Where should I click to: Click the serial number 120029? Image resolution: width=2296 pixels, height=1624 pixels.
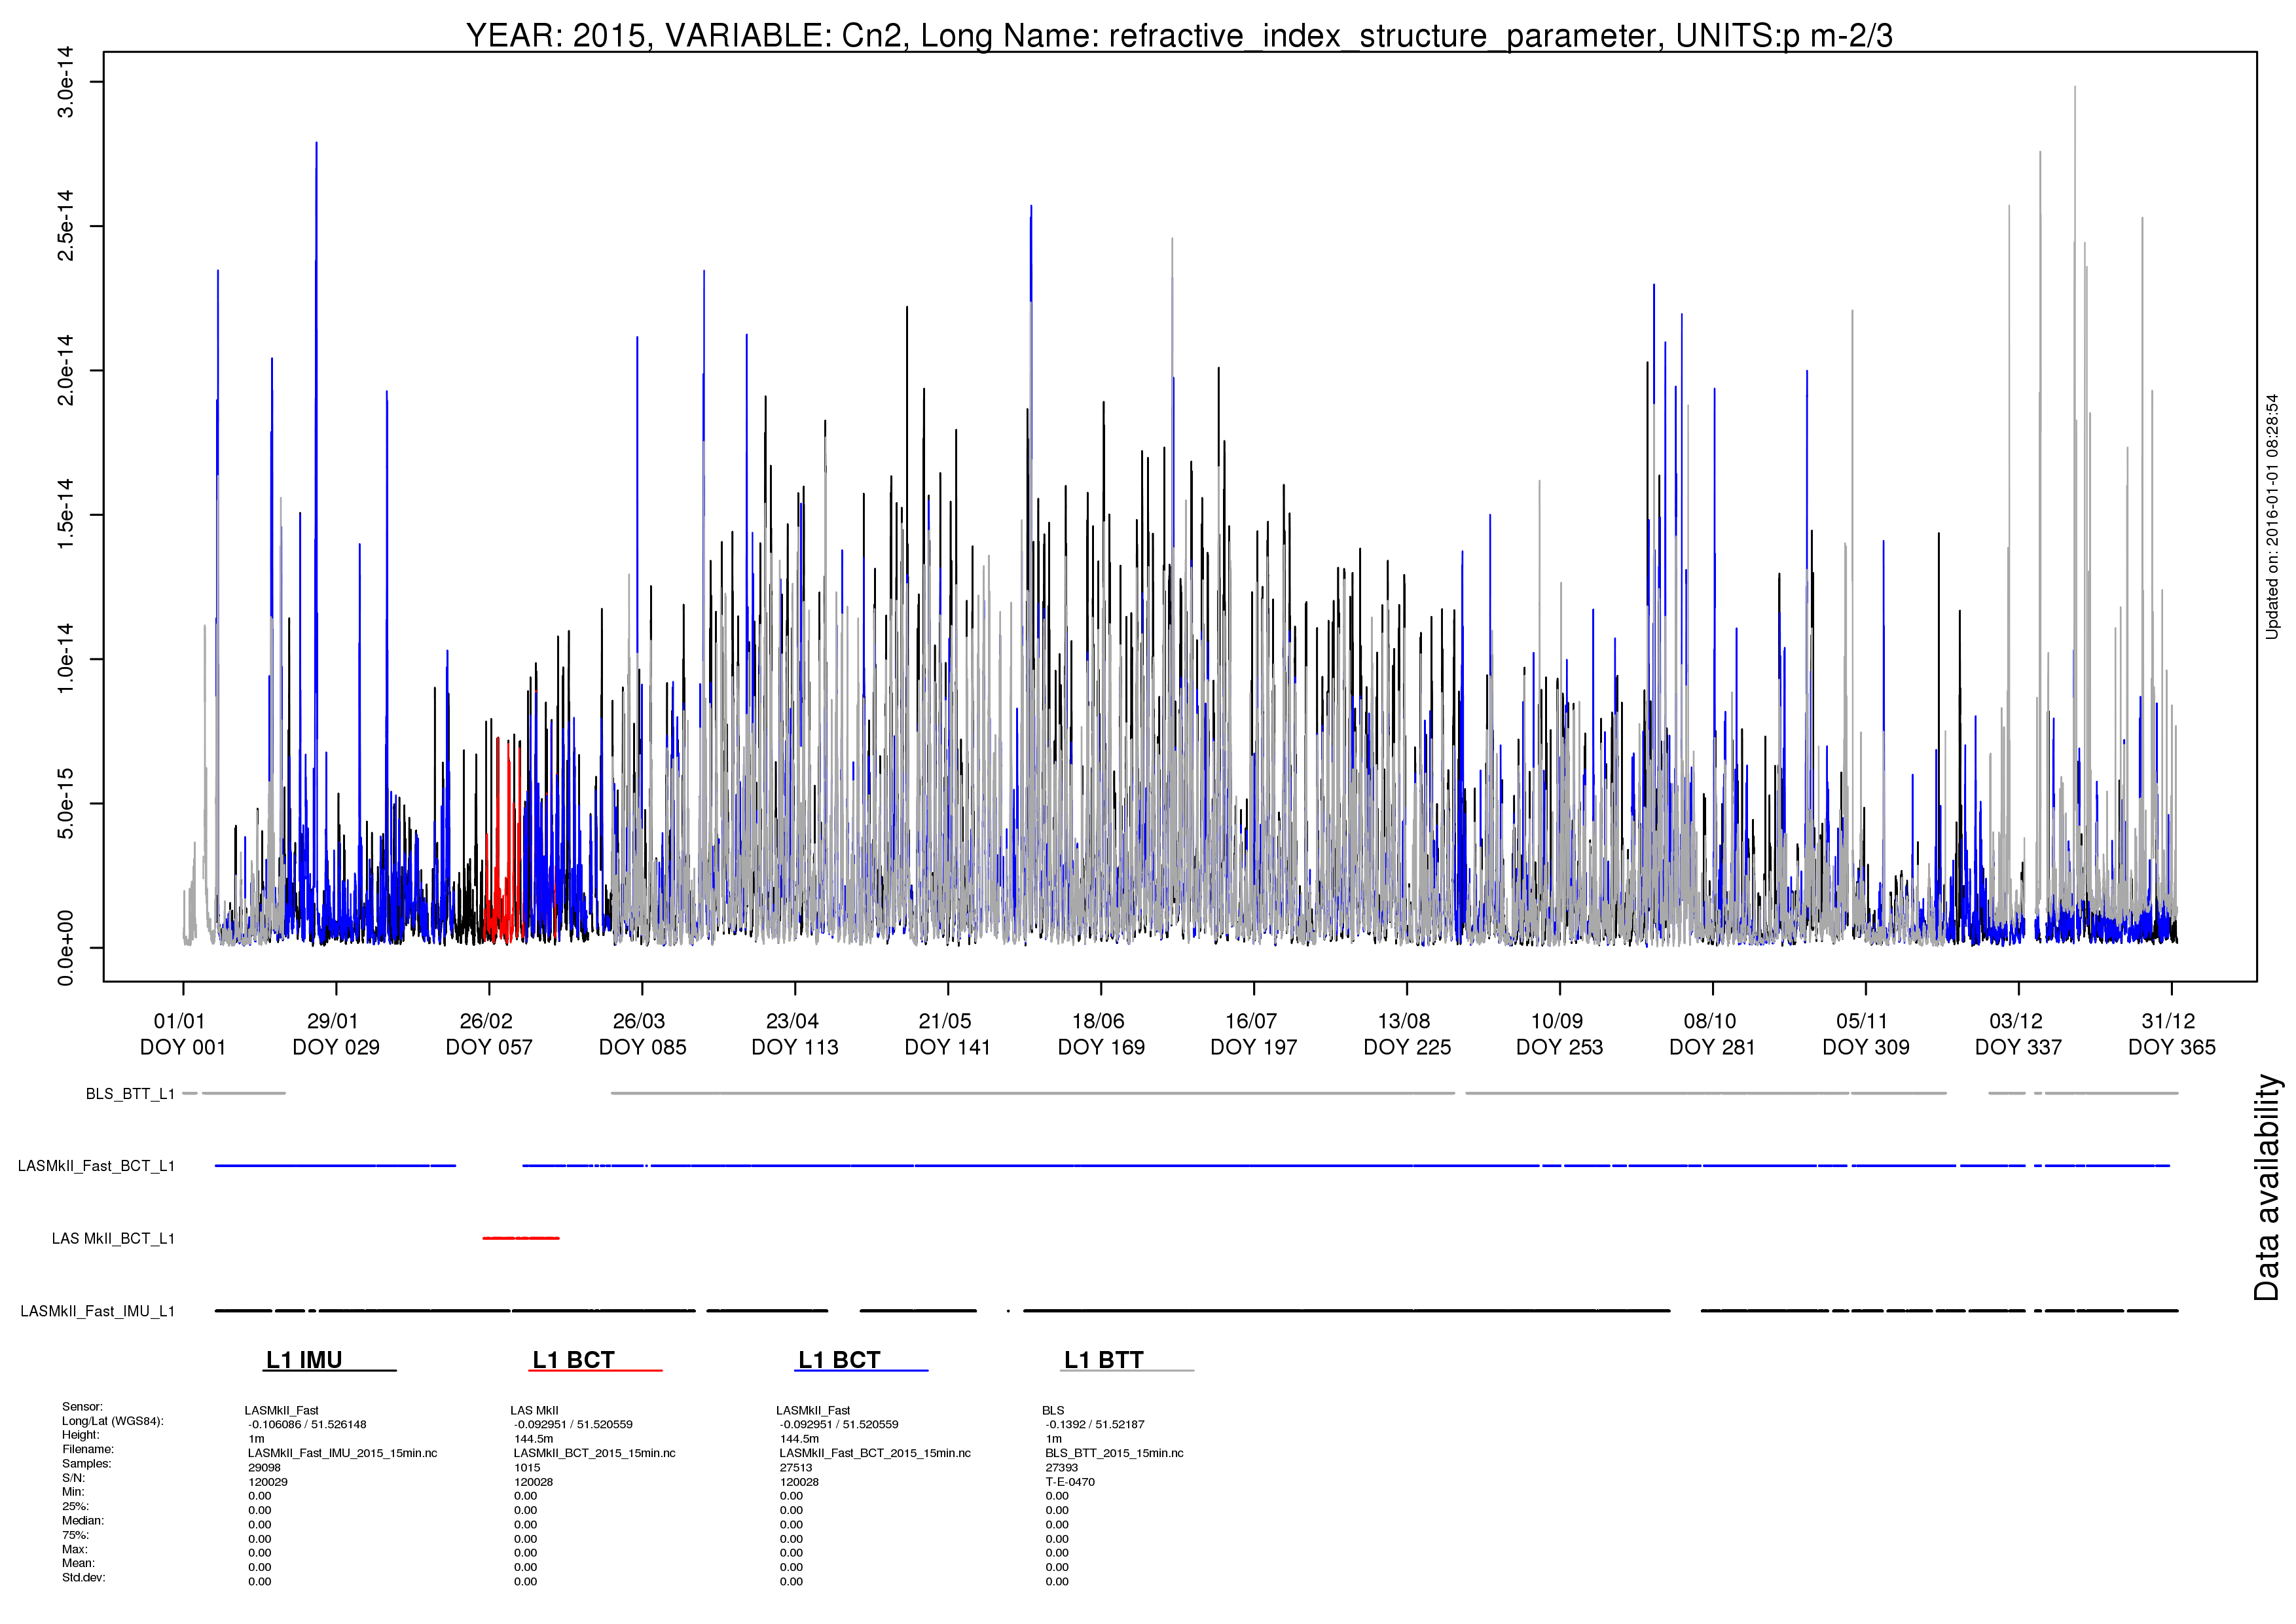click(x=268, y=1483)
